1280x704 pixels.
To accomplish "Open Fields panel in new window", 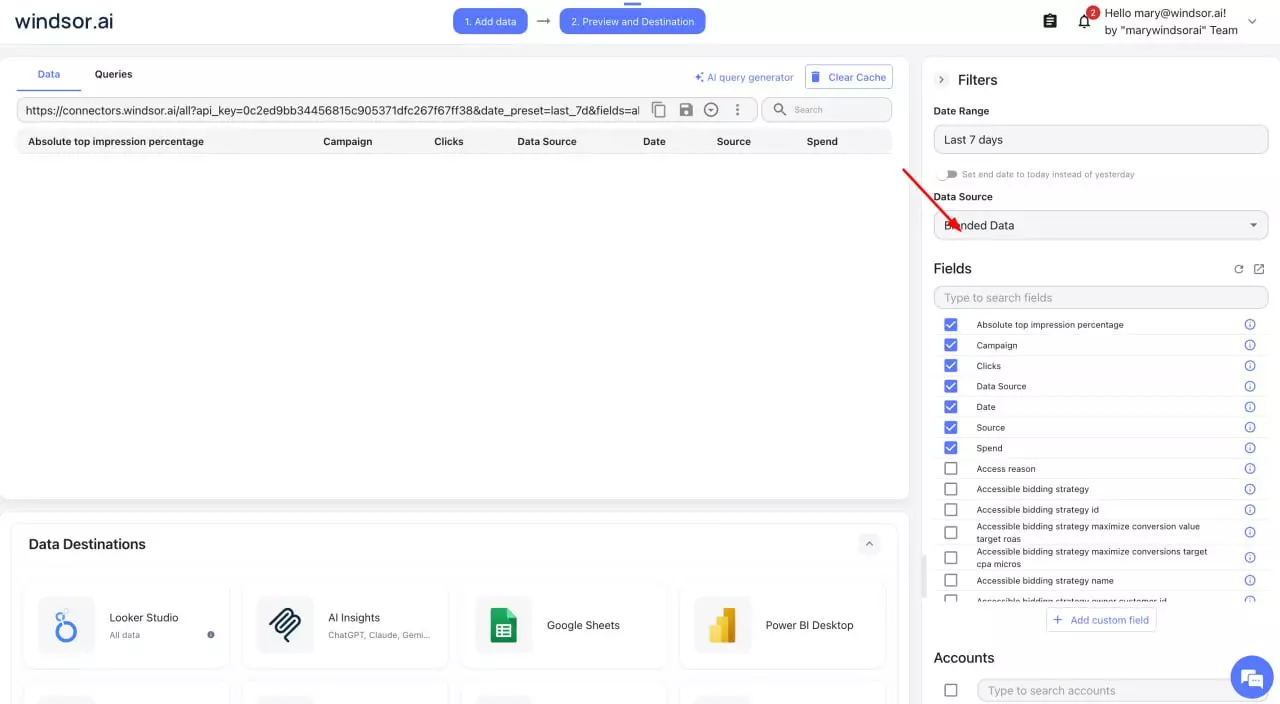I will point(1259,268).
